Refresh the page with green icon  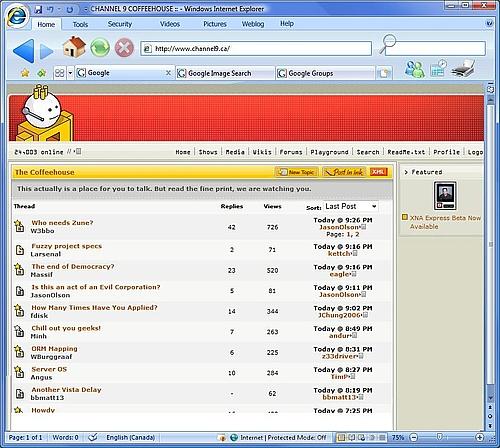point(100,48)
